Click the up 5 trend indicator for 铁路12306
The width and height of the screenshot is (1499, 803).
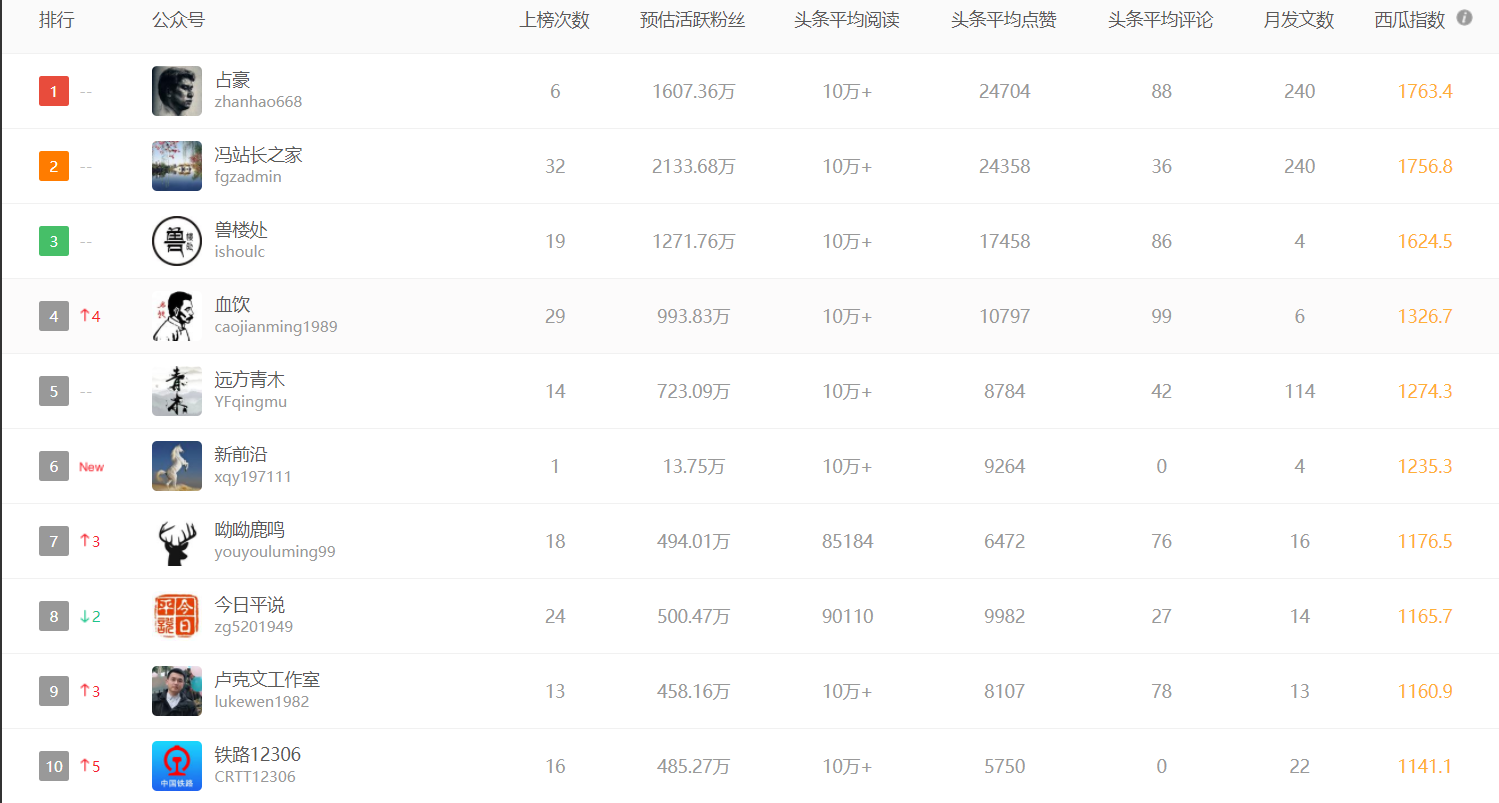90,766
